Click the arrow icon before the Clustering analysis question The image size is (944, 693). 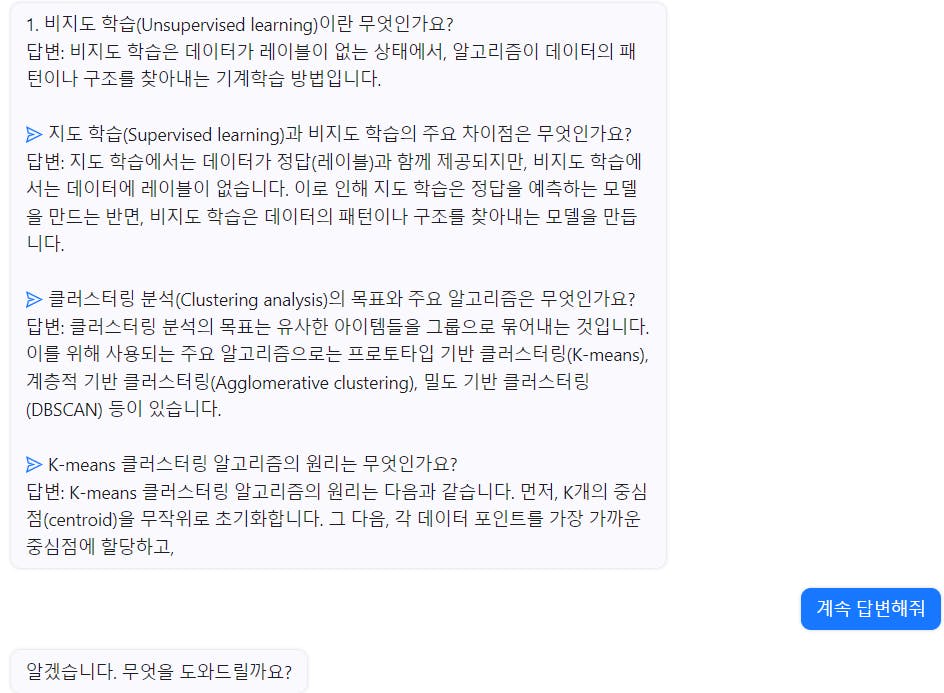[x=34, y=299]
